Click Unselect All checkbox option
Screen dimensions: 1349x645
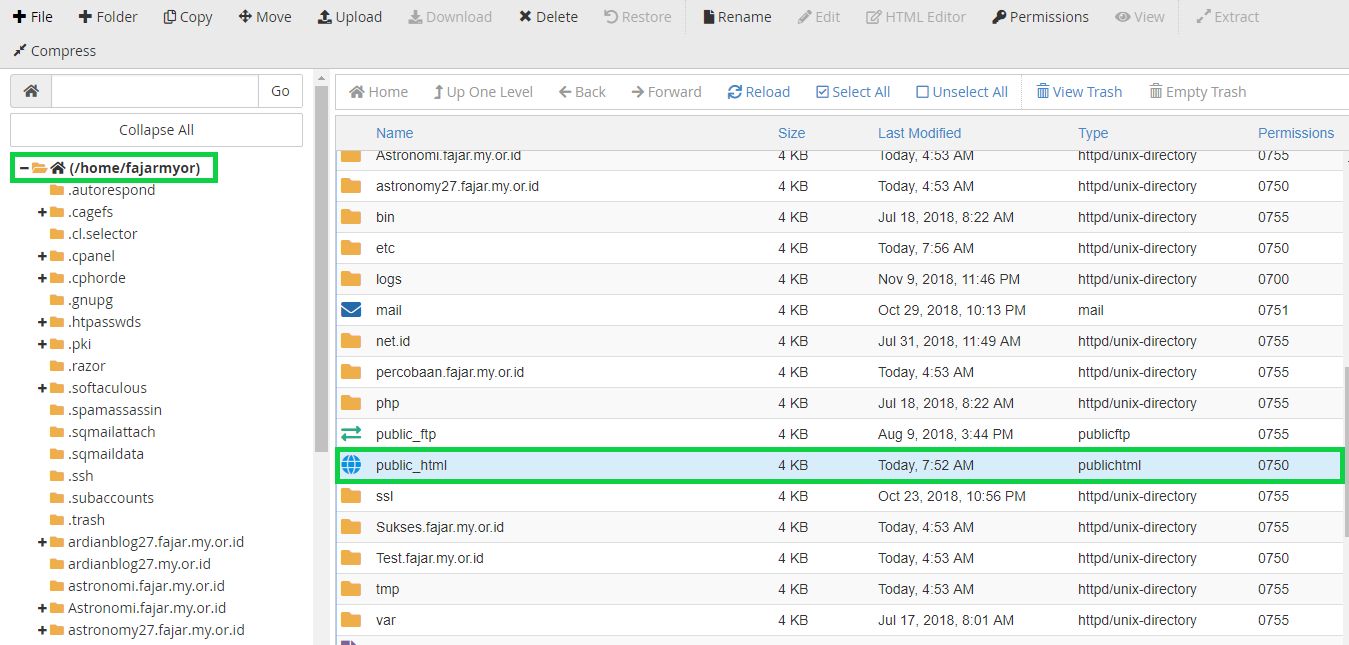962,92
